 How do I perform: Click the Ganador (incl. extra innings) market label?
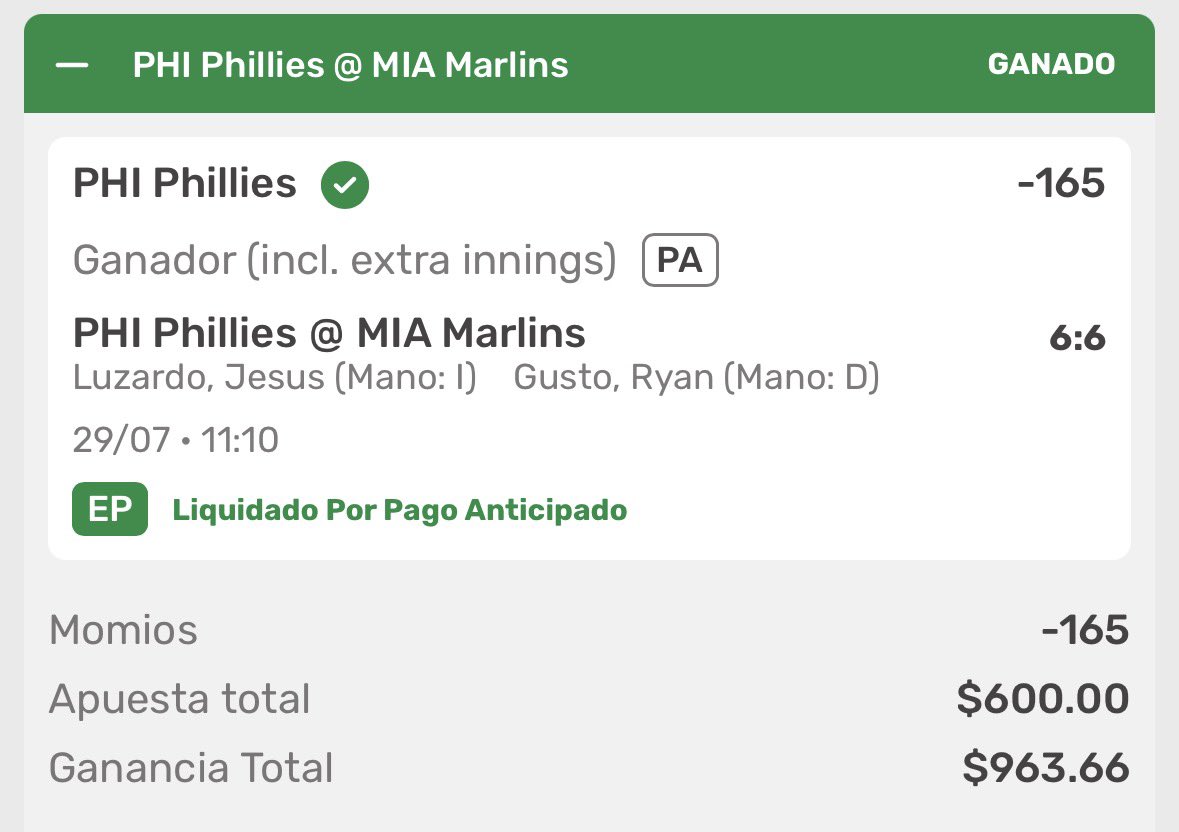point(344,261)
